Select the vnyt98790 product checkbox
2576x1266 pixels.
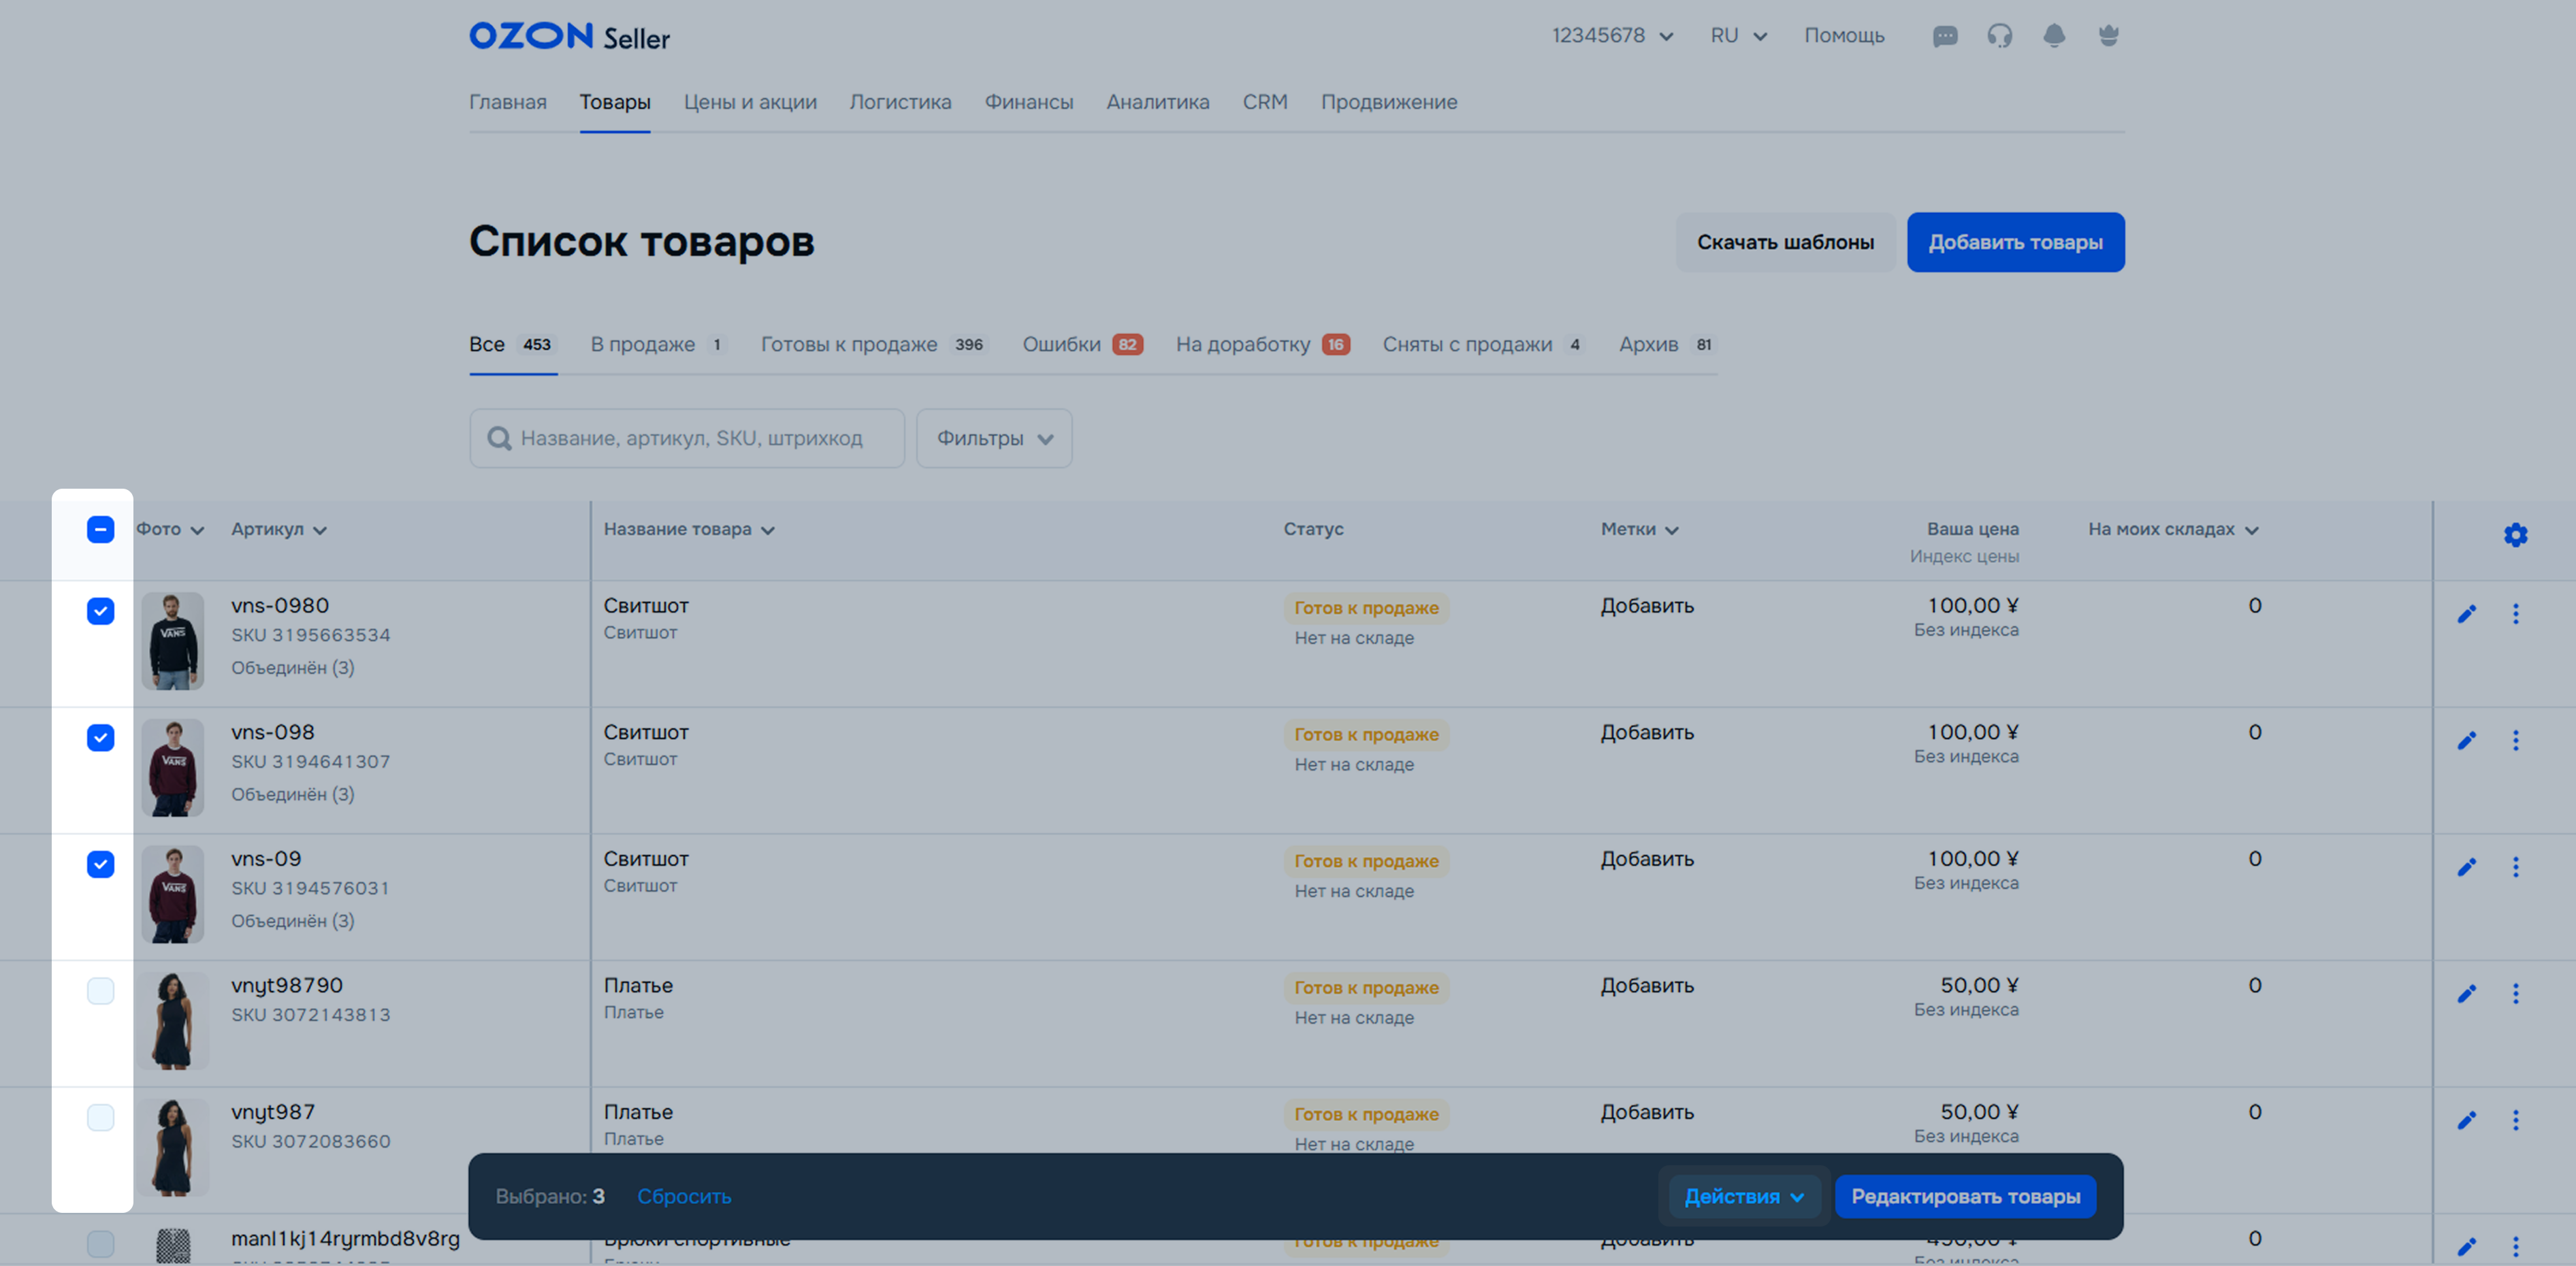(x=100, y=991)
